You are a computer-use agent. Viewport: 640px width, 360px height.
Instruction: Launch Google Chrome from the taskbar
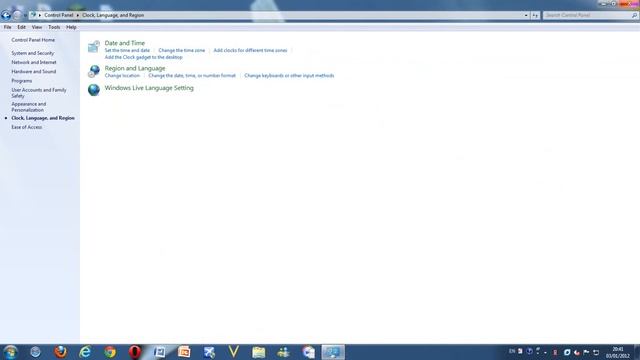point(110,352)
